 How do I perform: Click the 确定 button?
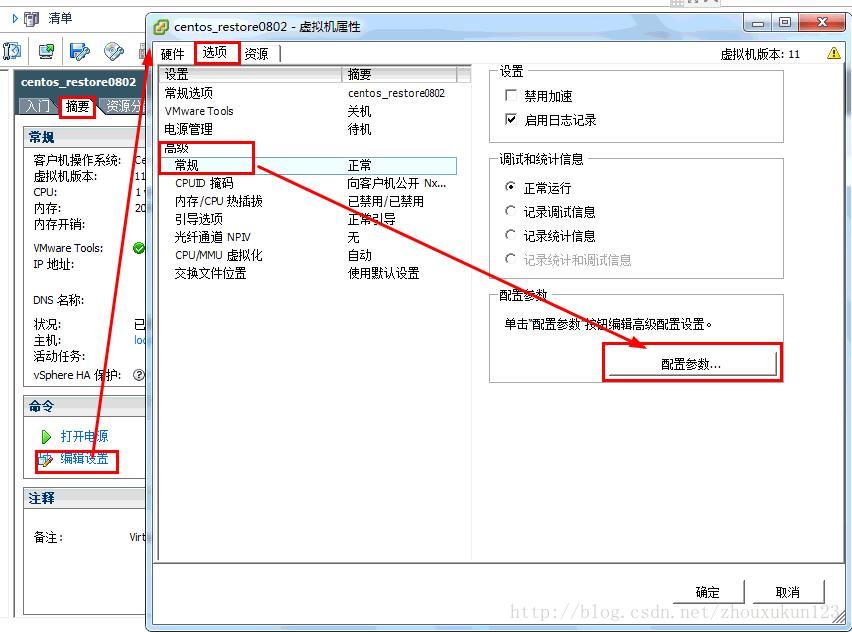709,592
